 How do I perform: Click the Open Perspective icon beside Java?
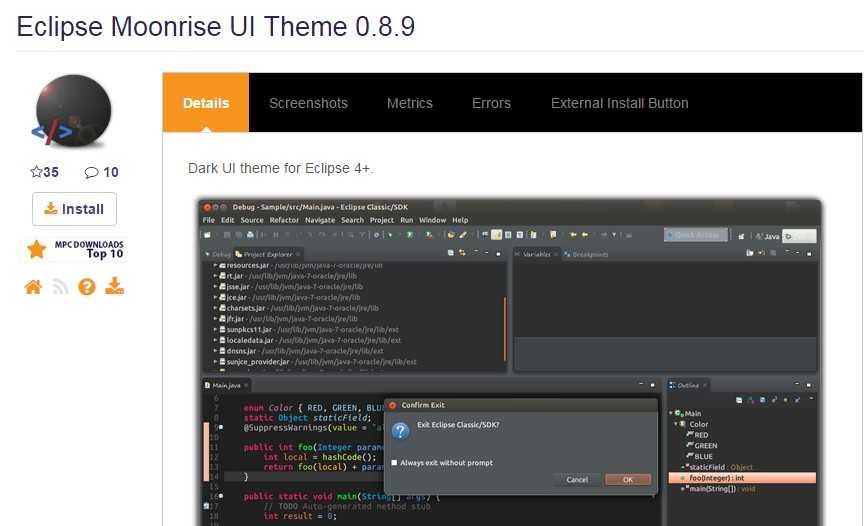click(x=741, y=236)
